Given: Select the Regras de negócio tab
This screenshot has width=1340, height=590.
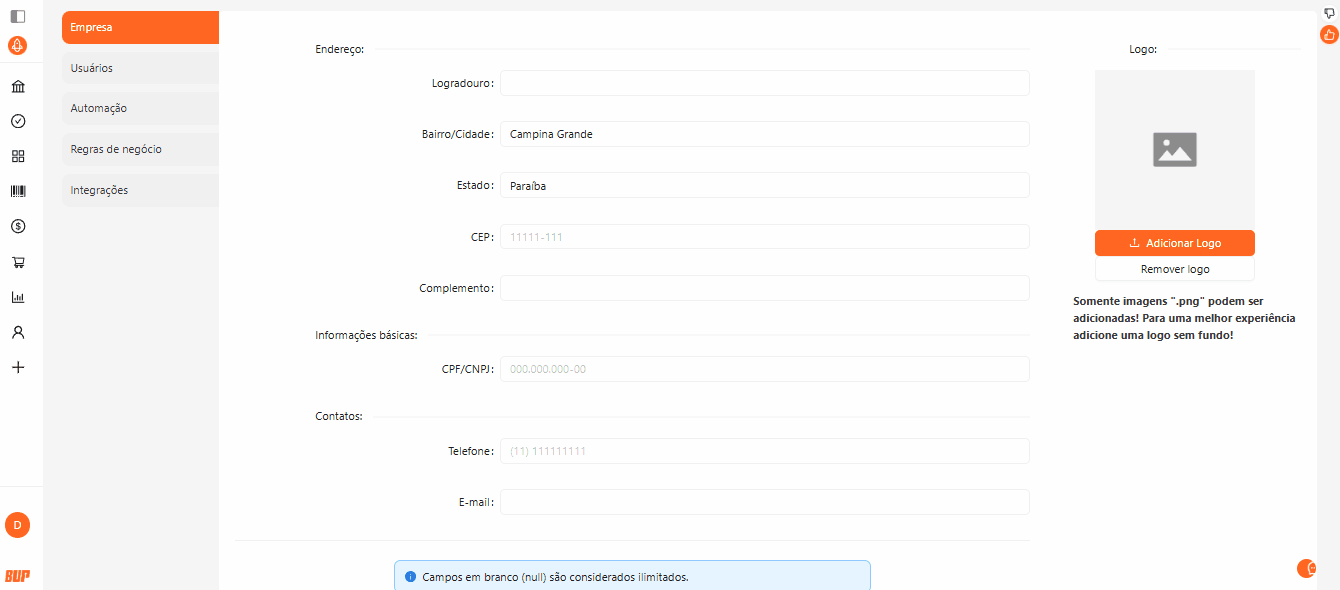Looking at the screenshot, I should [140, 149].
